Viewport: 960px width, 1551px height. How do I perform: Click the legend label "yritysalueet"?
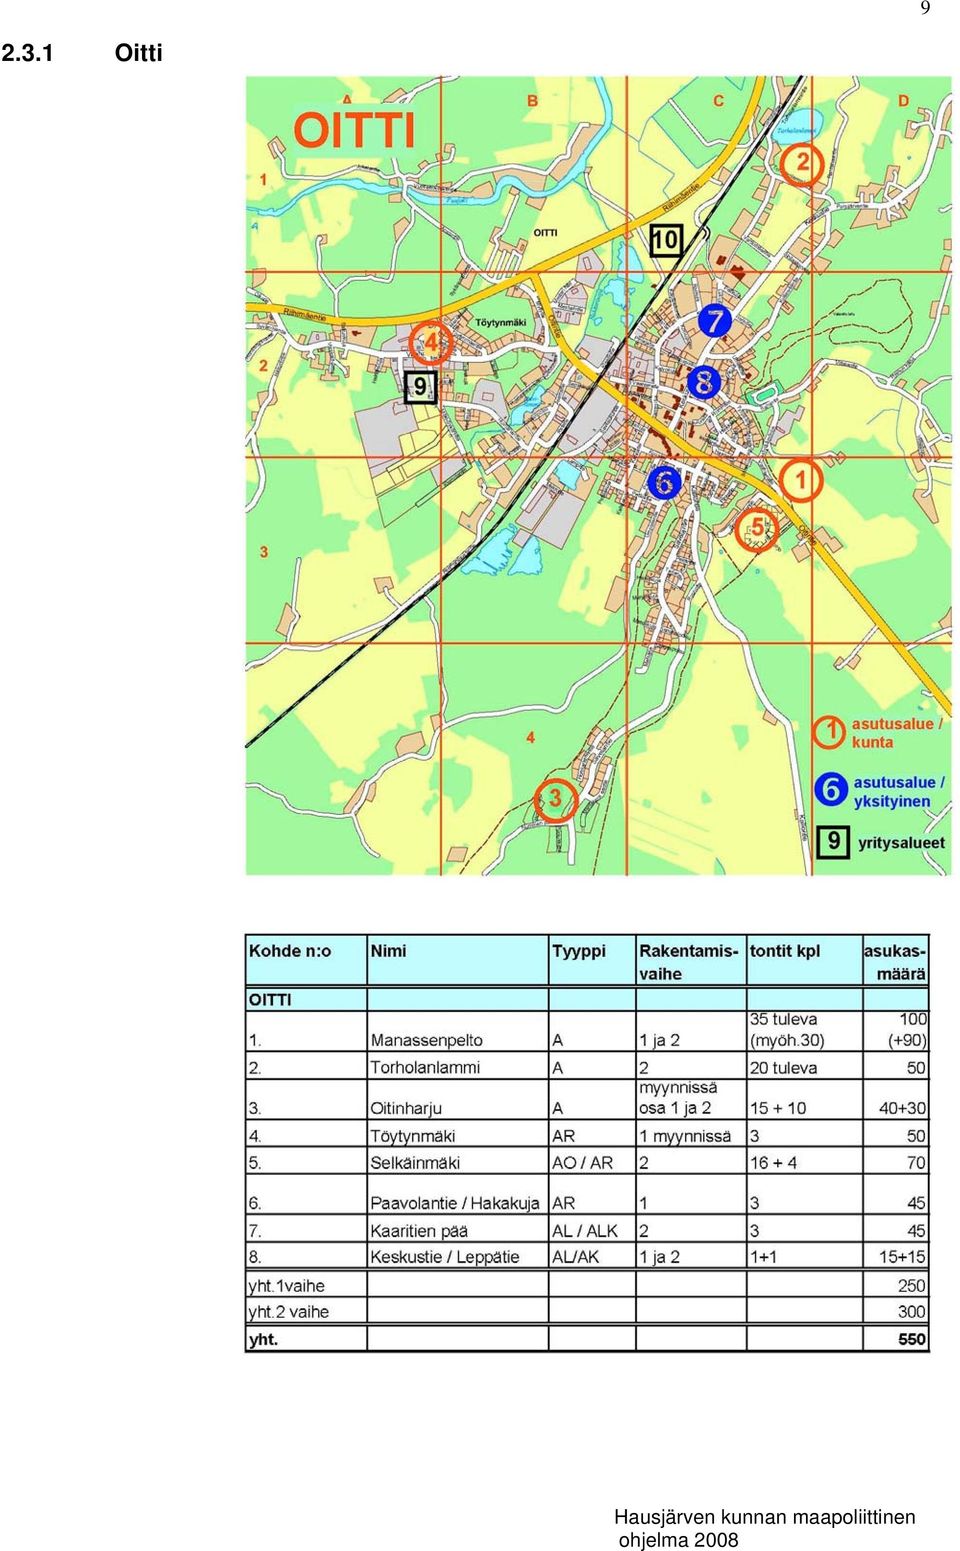tap(901, 843)
